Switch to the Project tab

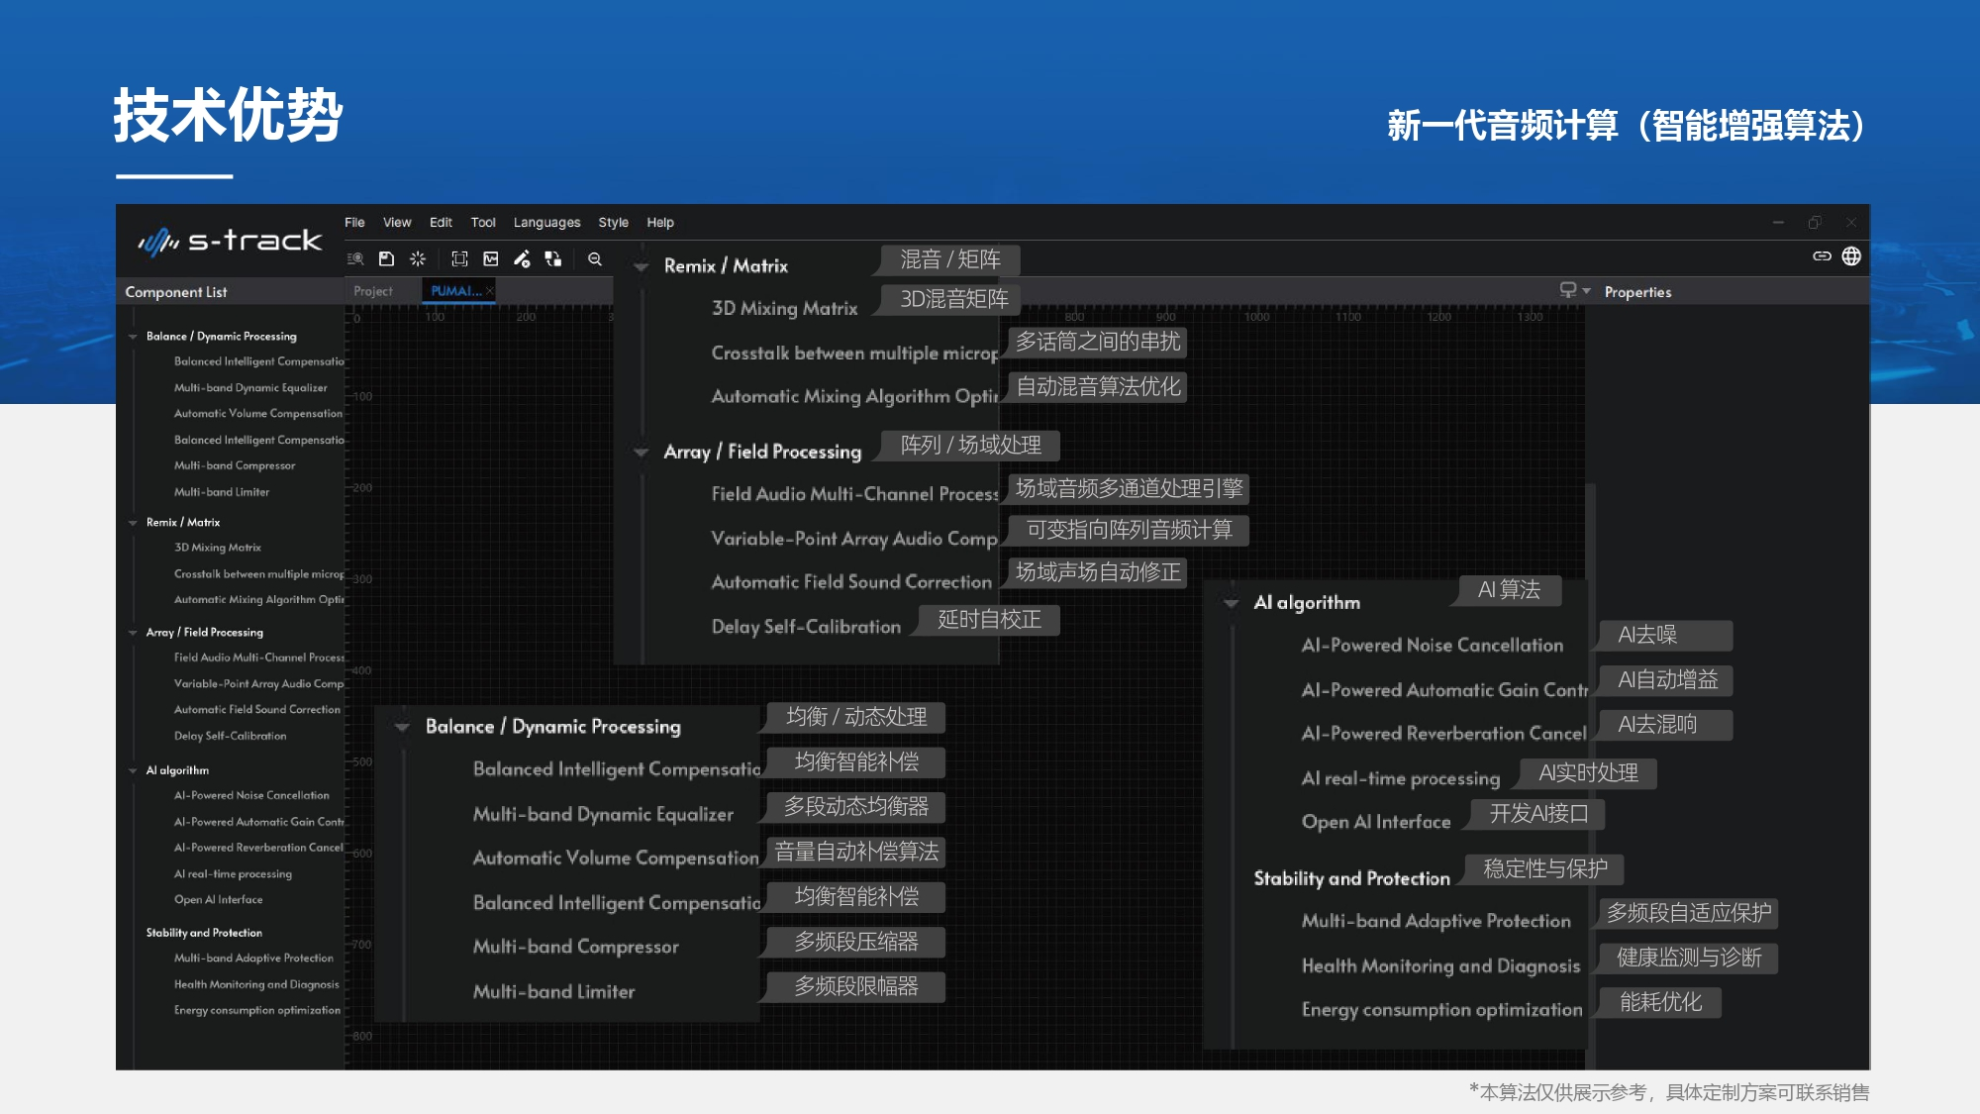coord(372,290)
